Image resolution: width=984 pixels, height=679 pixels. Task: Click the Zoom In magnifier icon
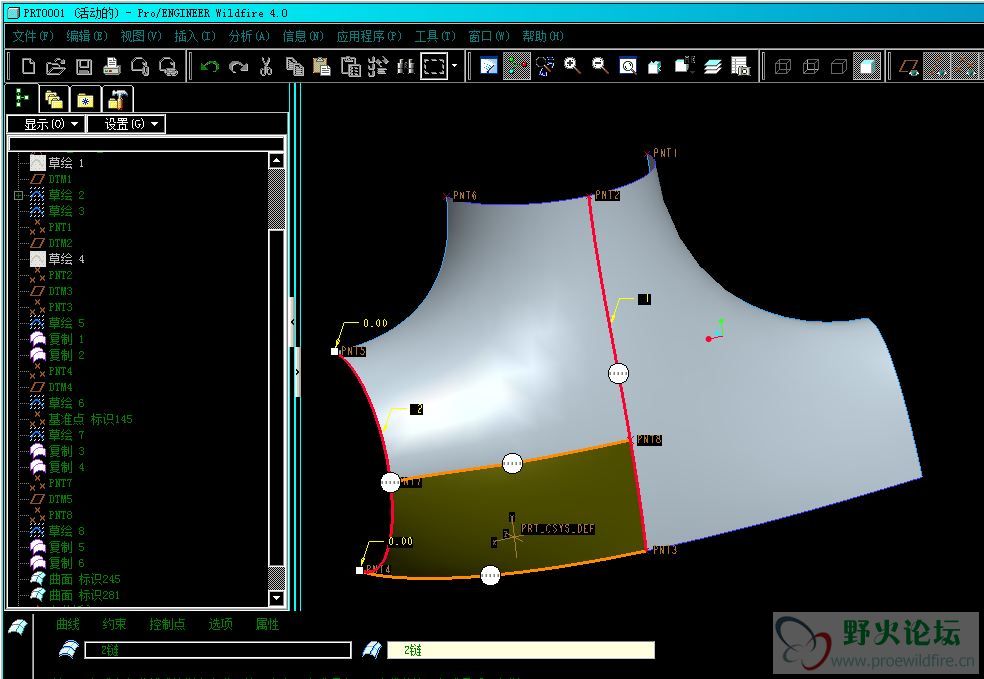572,66
